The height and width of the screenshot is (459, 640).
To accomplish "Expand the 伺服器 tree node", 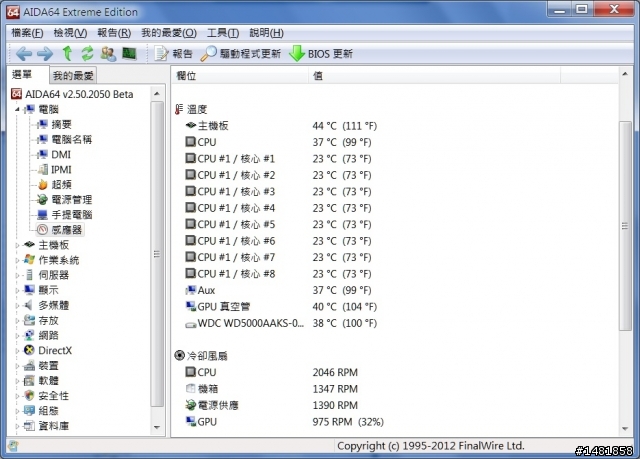I will click(17, 275).
